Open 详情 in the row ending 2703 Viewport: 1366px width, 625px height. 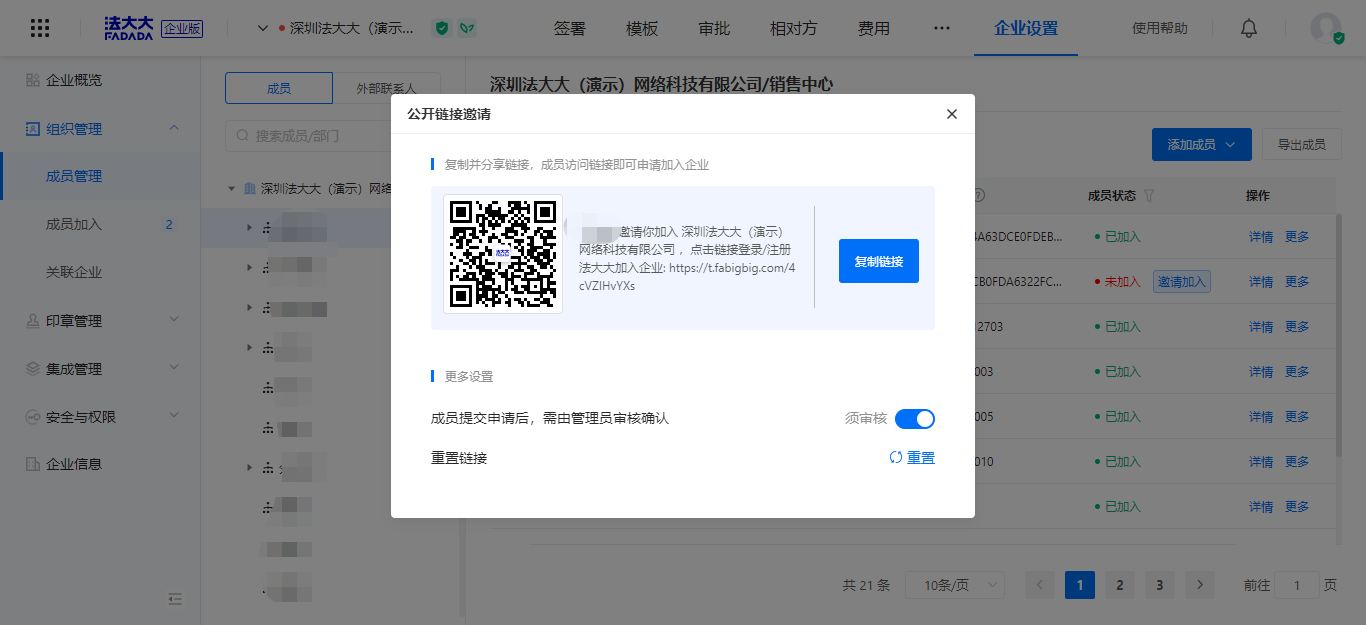(x=1261, y=327)
